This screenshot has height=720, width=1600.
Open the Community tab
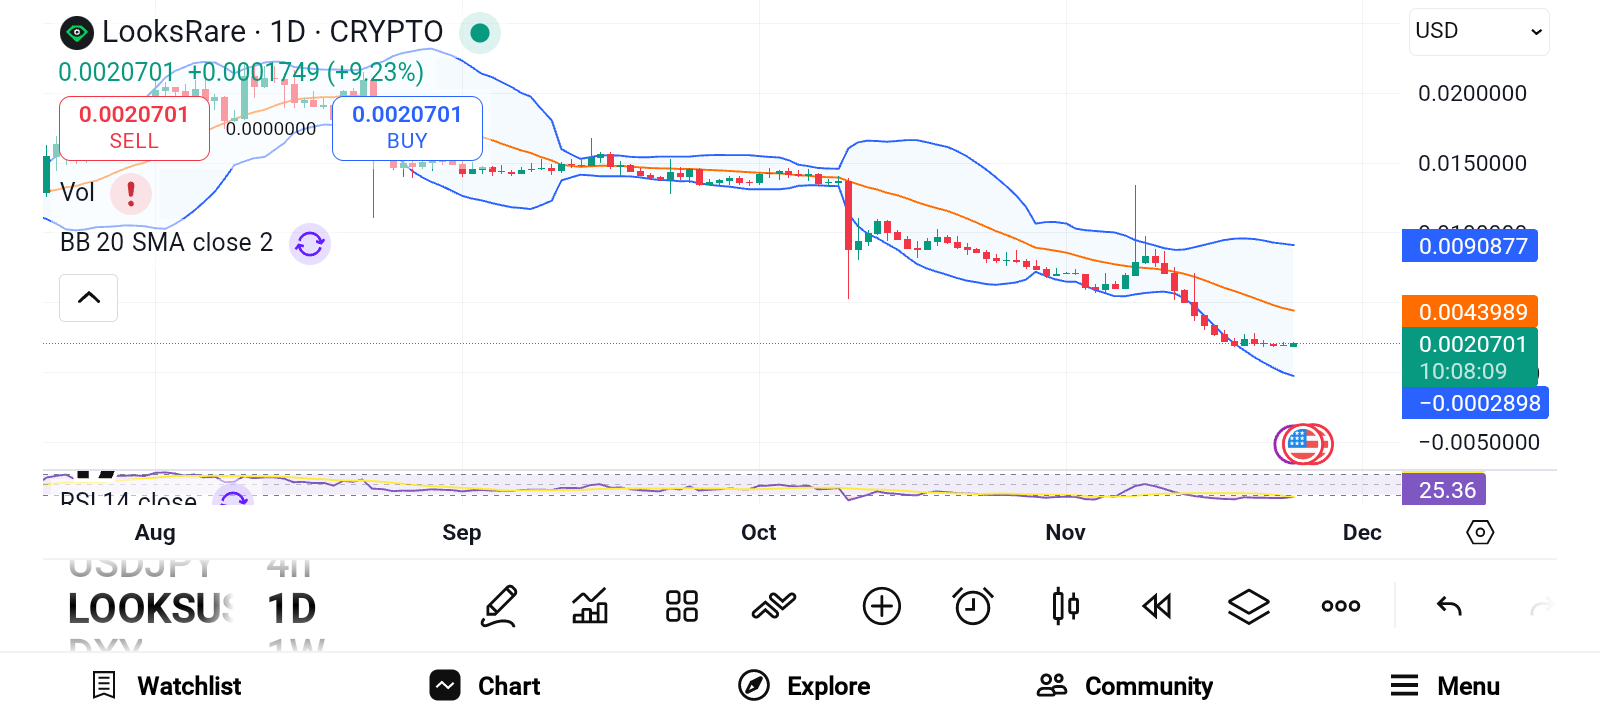coord(1125,686)
